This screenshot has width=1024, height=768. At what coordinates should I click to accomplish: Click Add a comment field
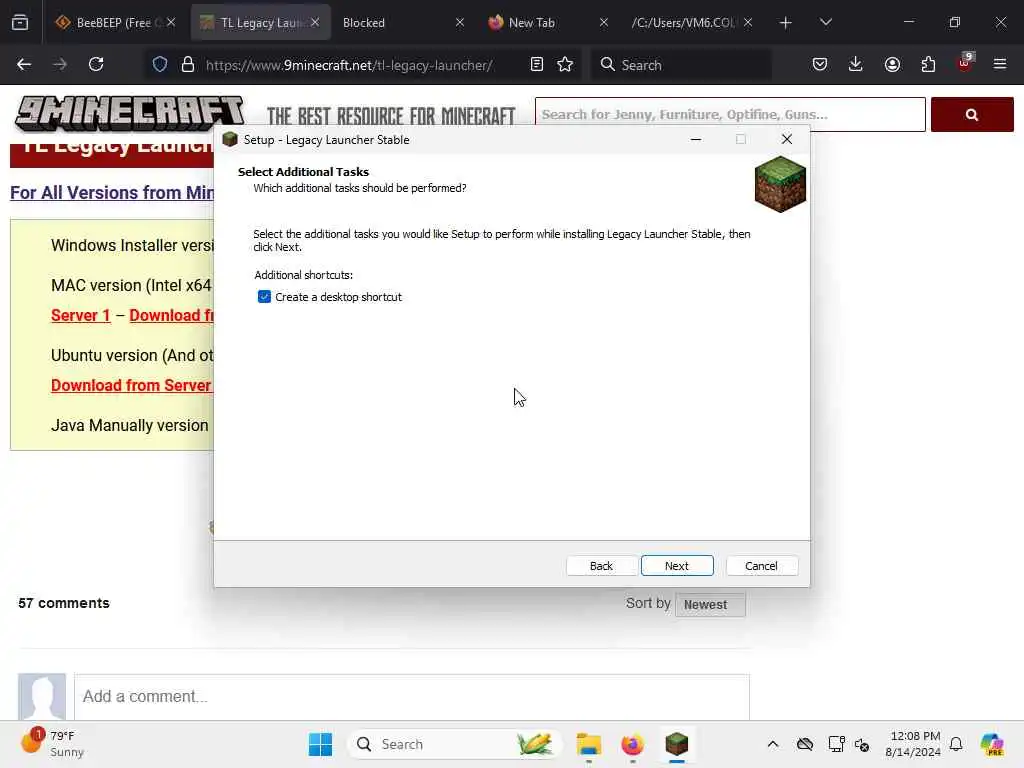click(x=411, y=696)
